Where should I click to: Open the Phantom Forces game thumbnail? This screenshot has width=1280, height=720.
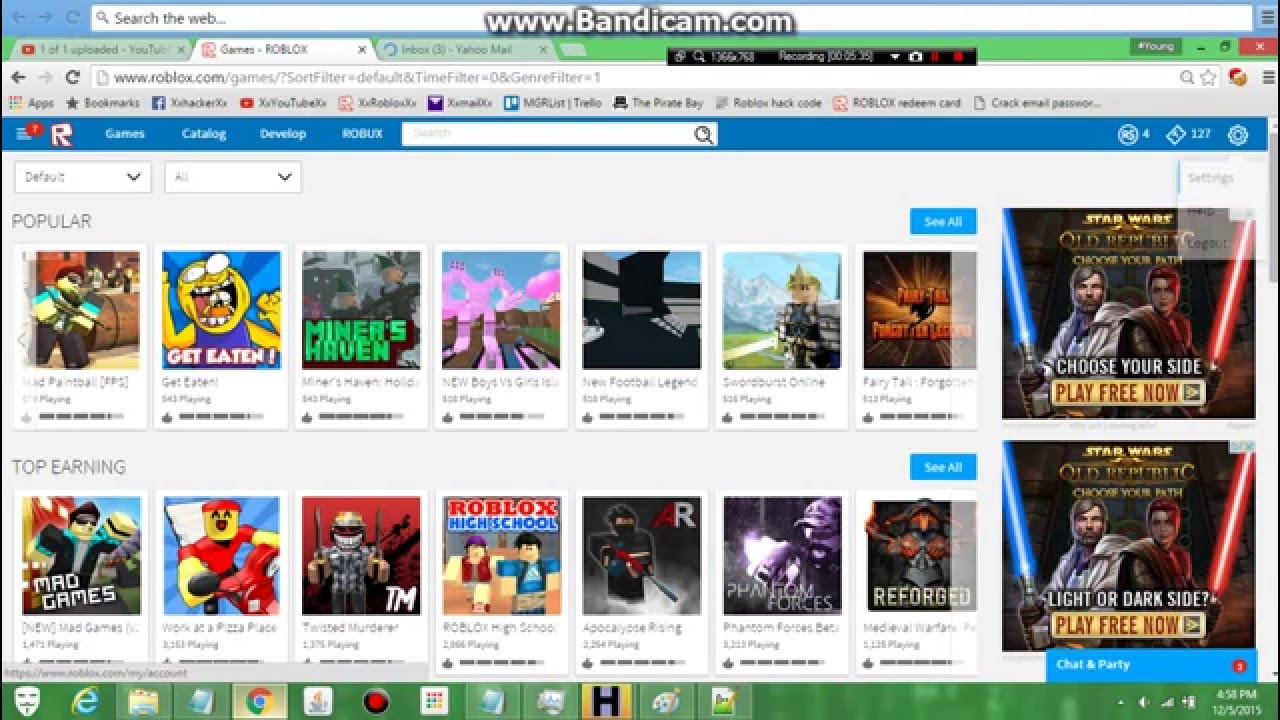click(x=782, y=556)
